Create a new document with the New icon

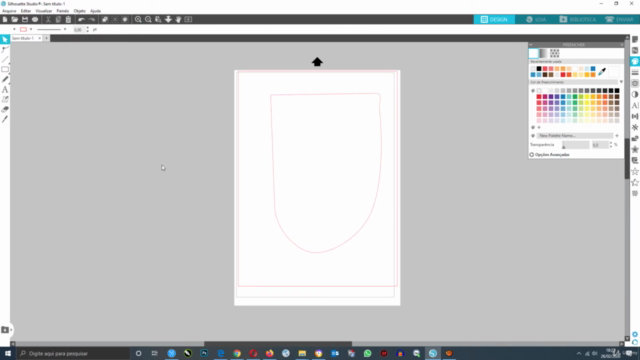5,19
